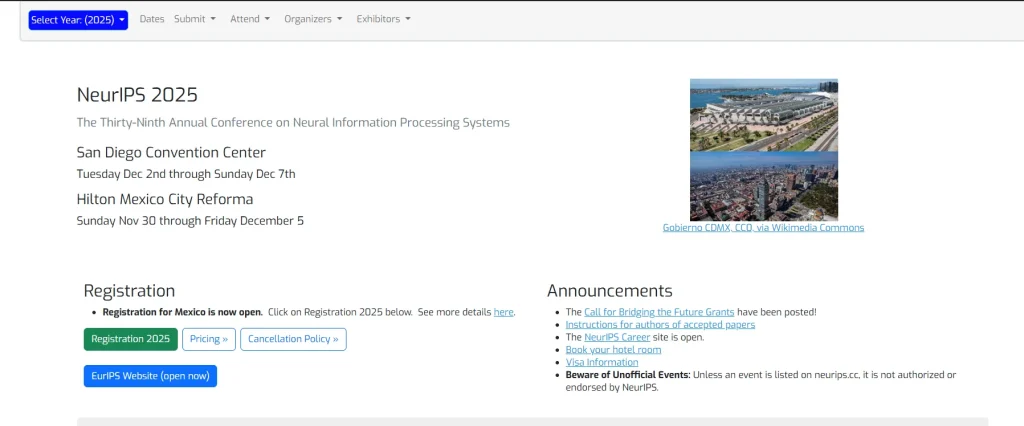Click the Dates menu item
This screenshot has width=1024, height=426.
(x=152, y=19)
